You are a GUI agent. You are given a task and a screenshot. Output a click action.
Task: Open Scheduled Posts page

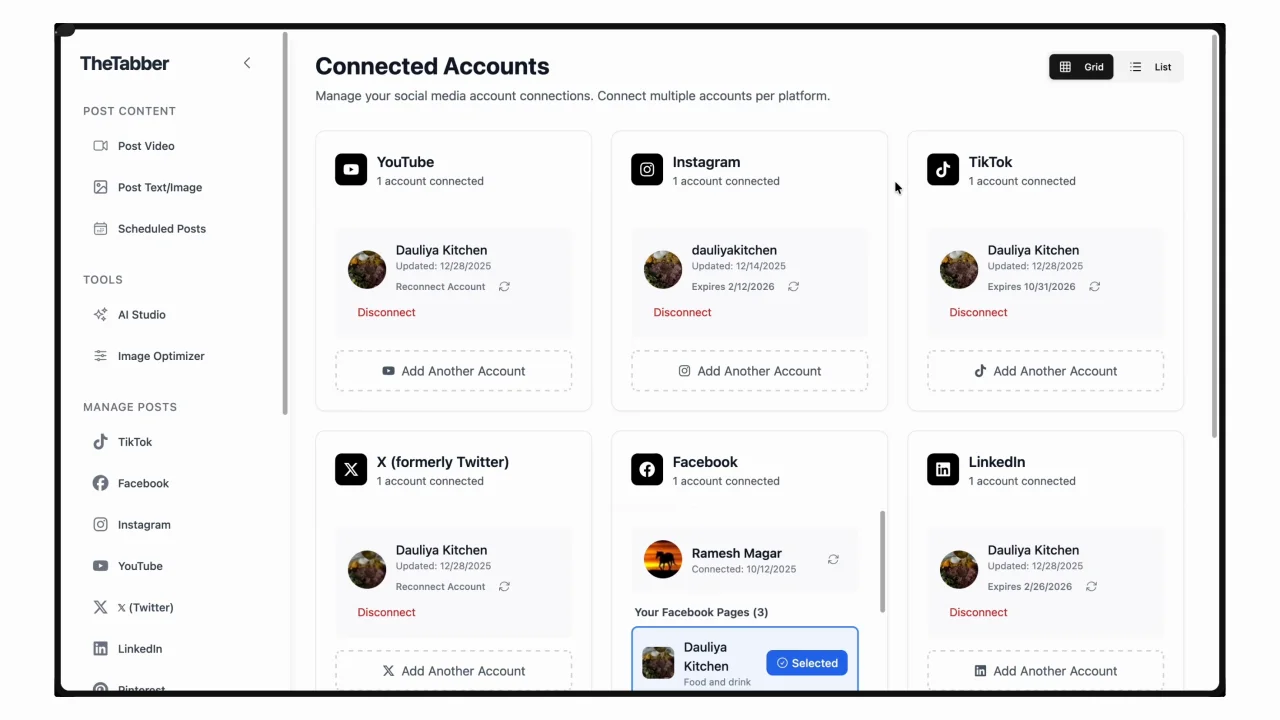(161, 229)
